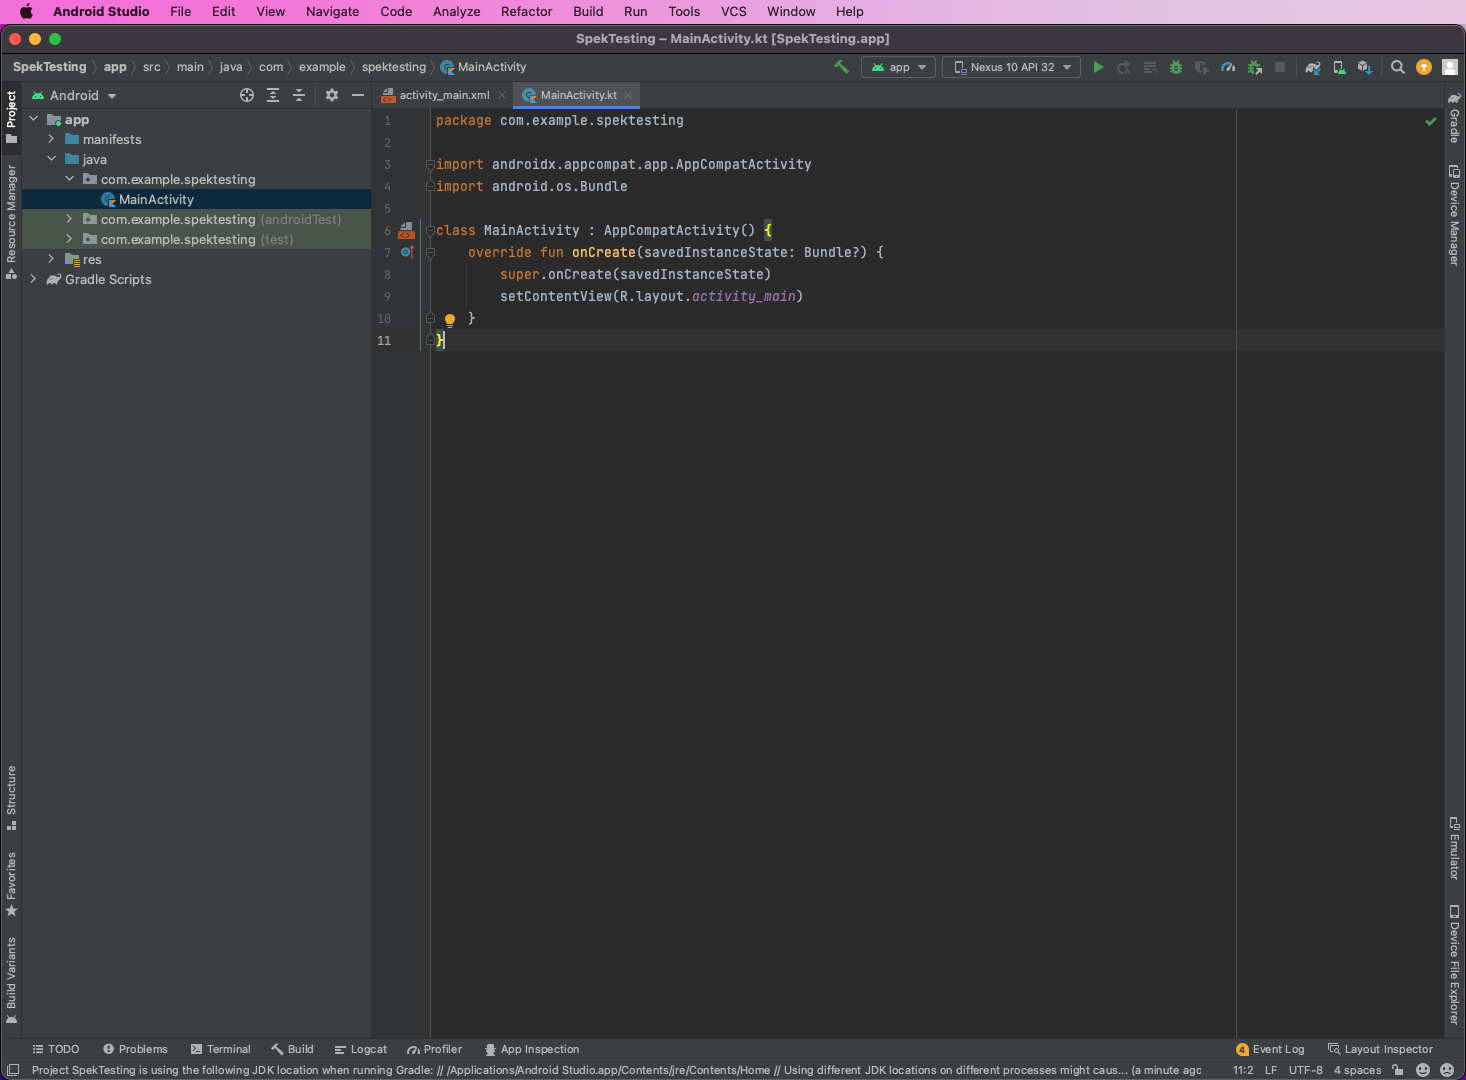Open the app run configuration dropdown

pos(898,67)
